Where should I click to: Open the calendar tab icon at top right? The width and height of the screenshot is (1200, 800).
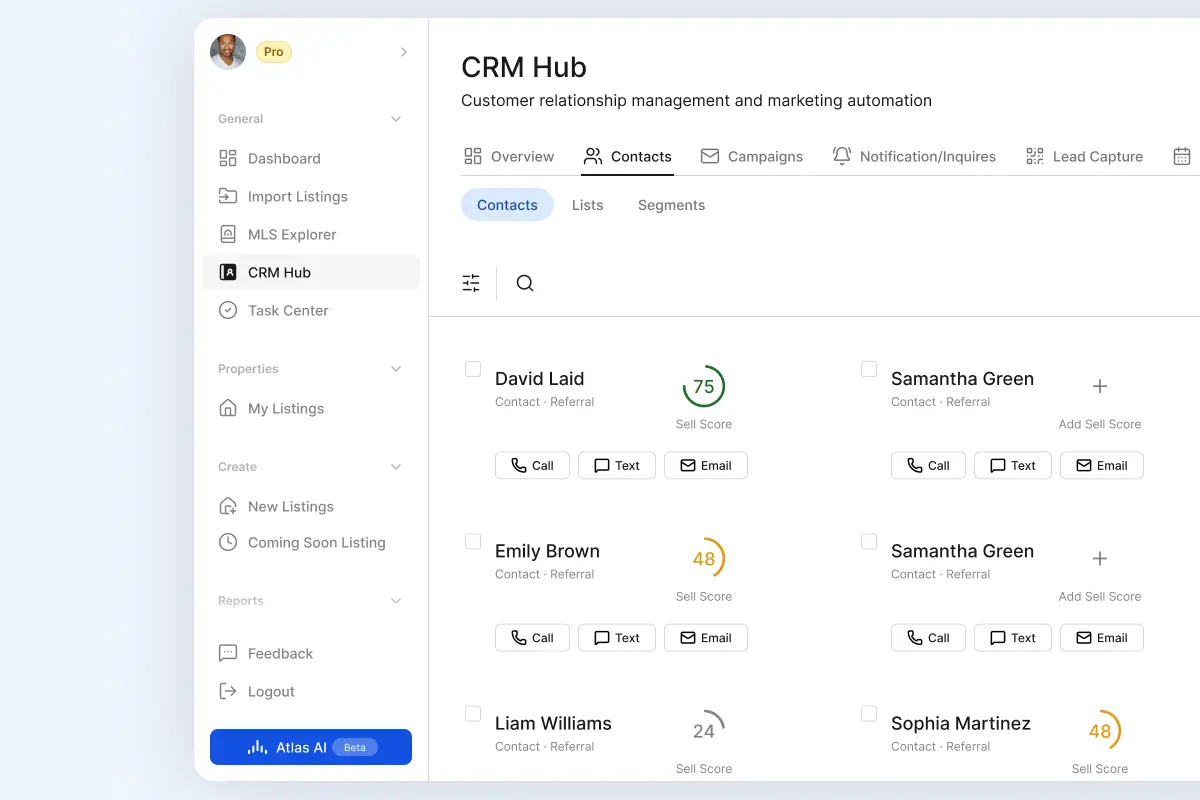(x=1182, y=156)
